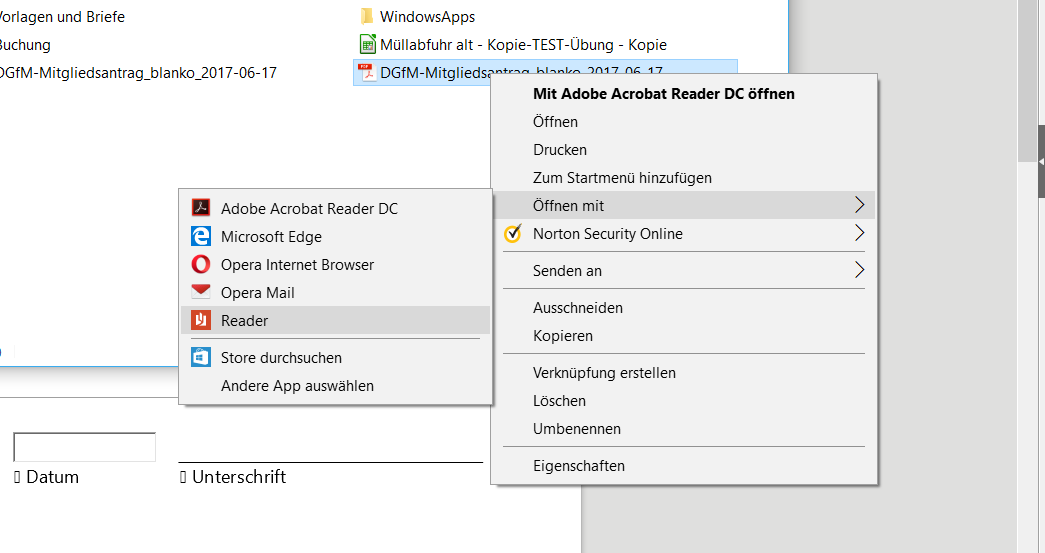Expand the Senden an arrow
The image size is (1045, 553).
[x=859, y=270]
